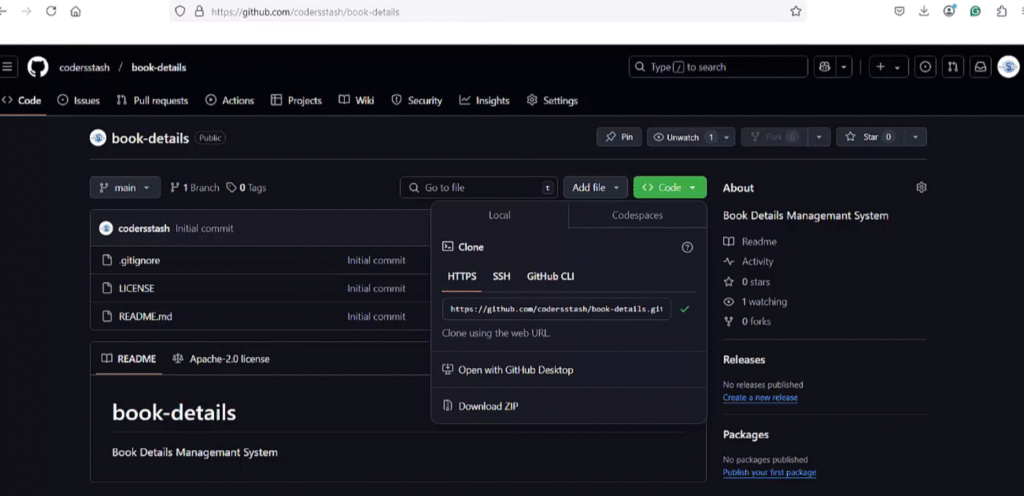Image resolution: width=1024 pixels, height=496 pixels.
Task: Pin the repository with Pin button
Action: (x=619, y=137)
